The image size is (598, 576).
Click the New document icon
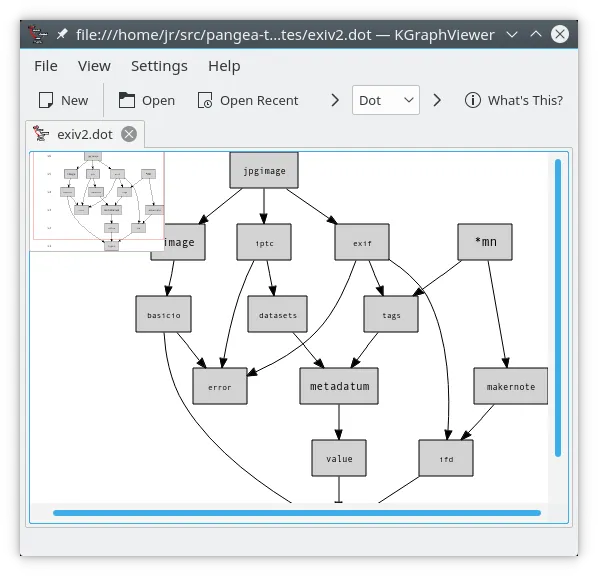pos(46,100)
